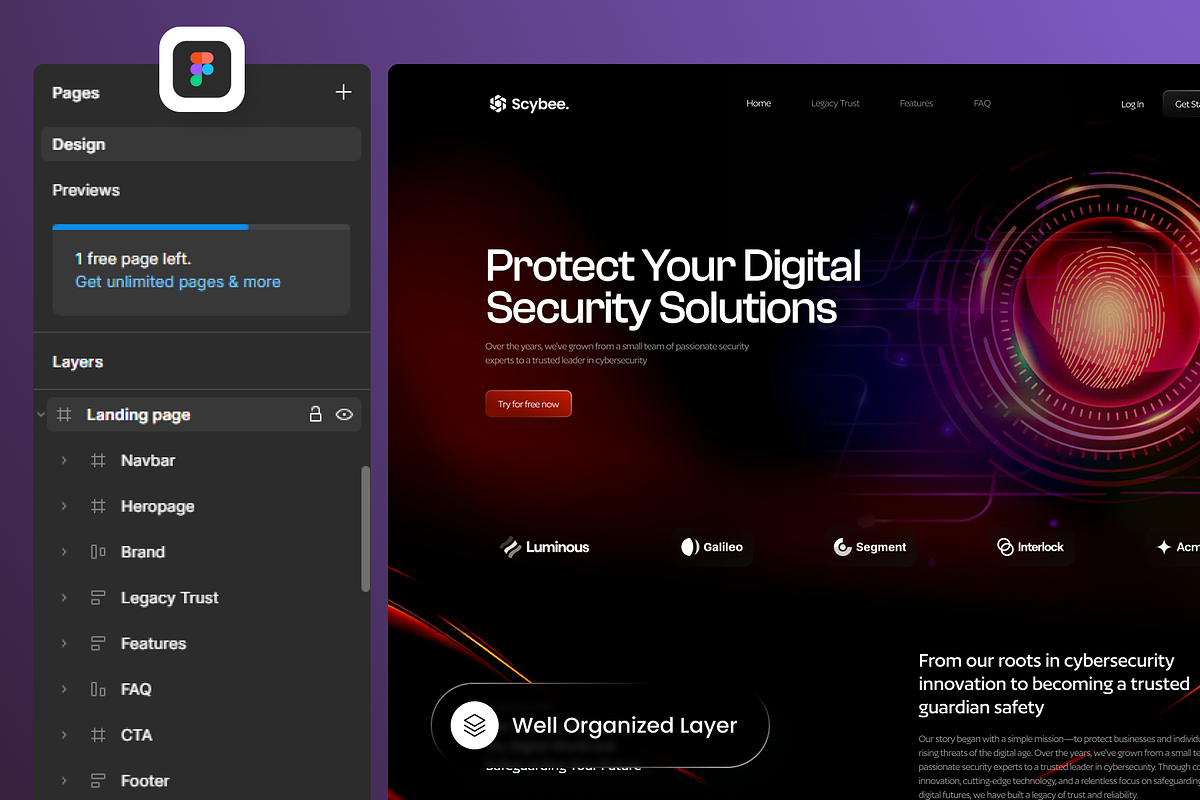
Task: Click the pages usage progress bar
Action: pos(201,227)
